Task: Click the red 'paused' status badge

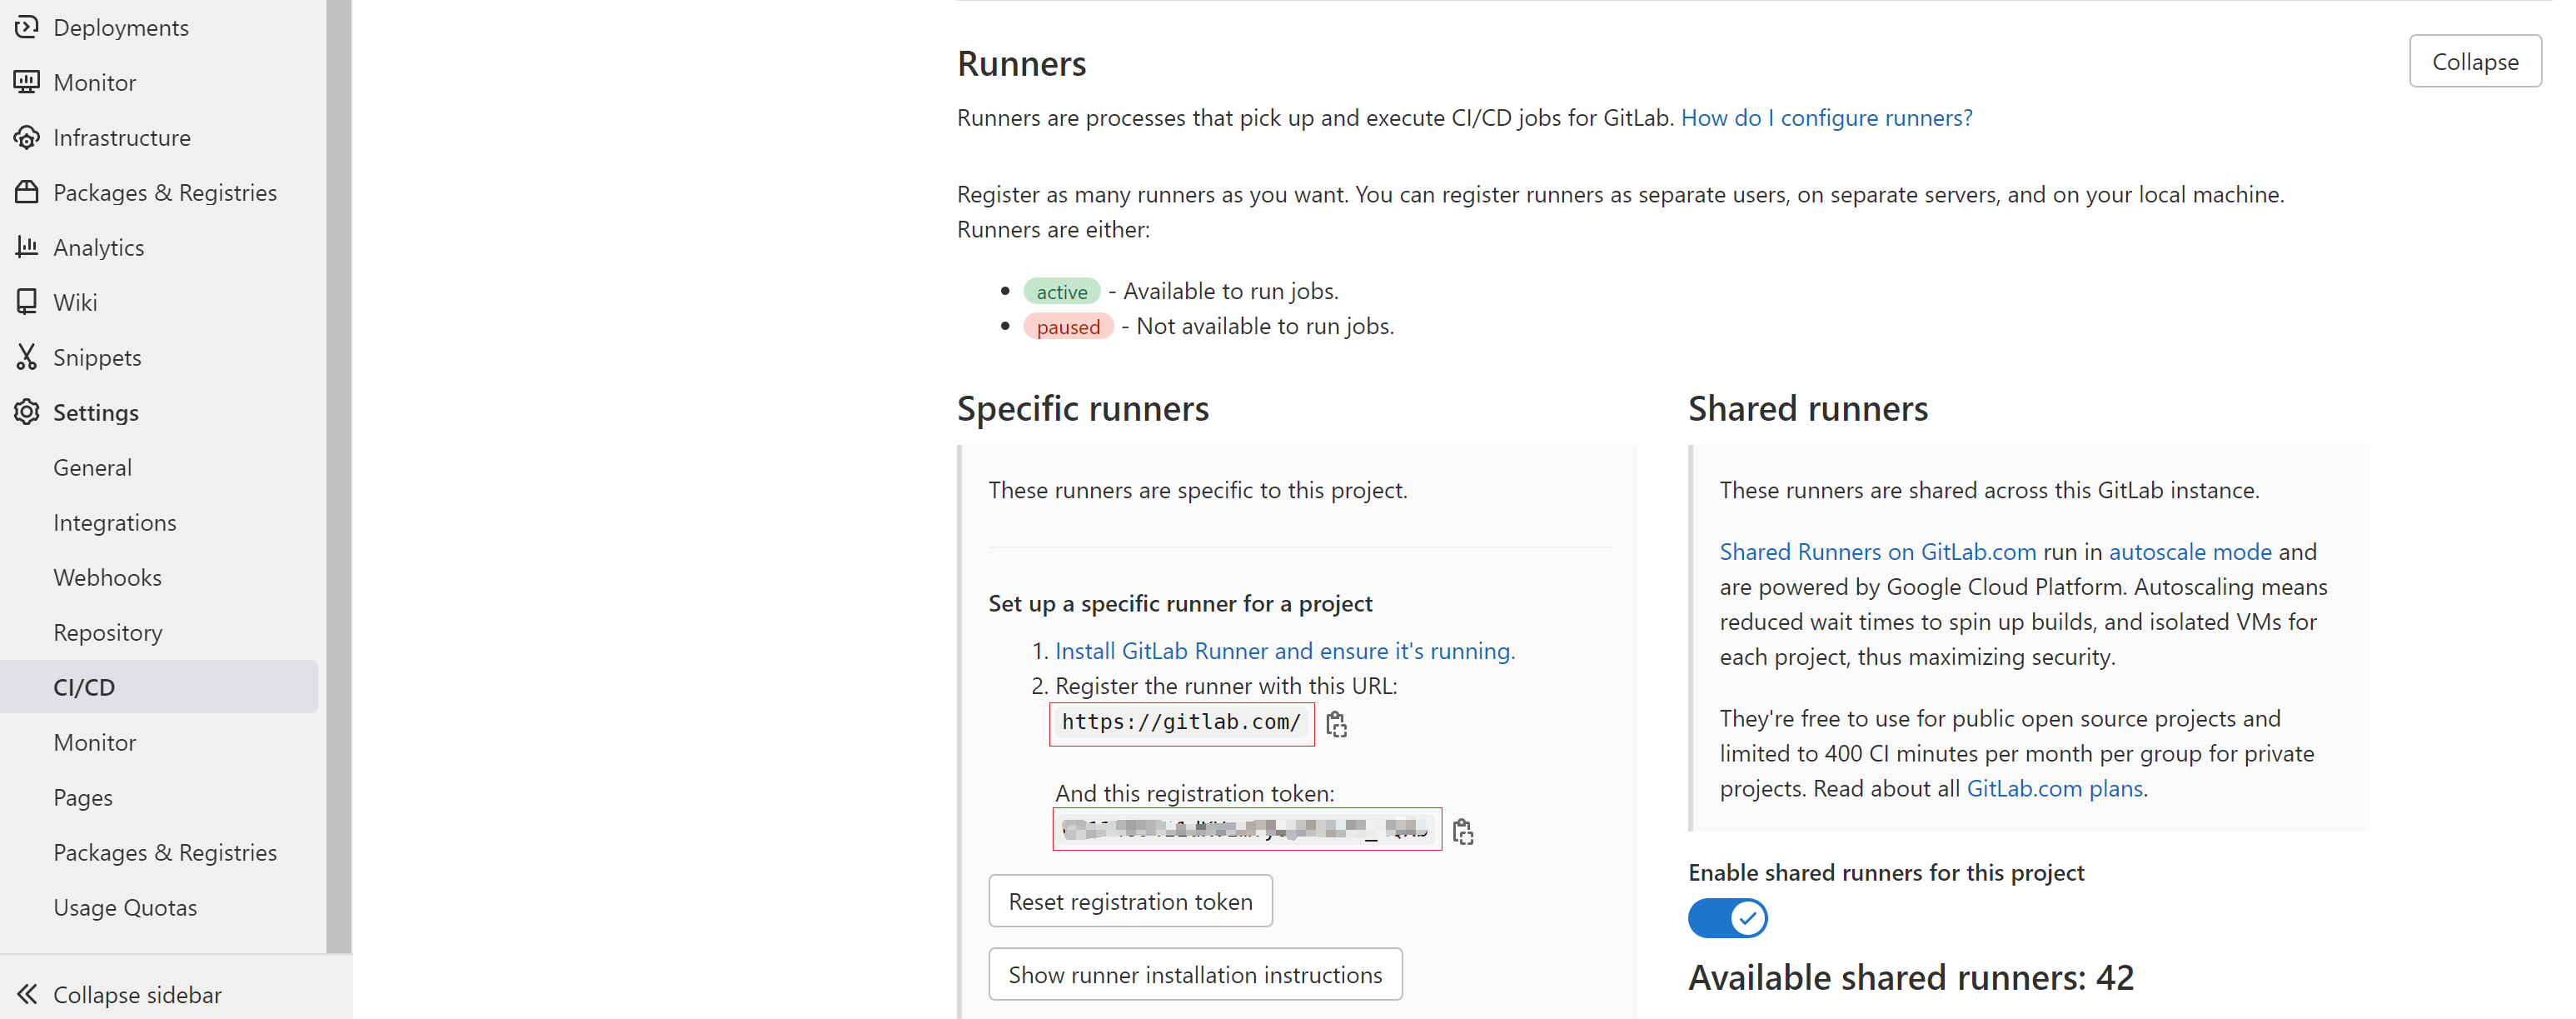Action: tap(1068, 326)
